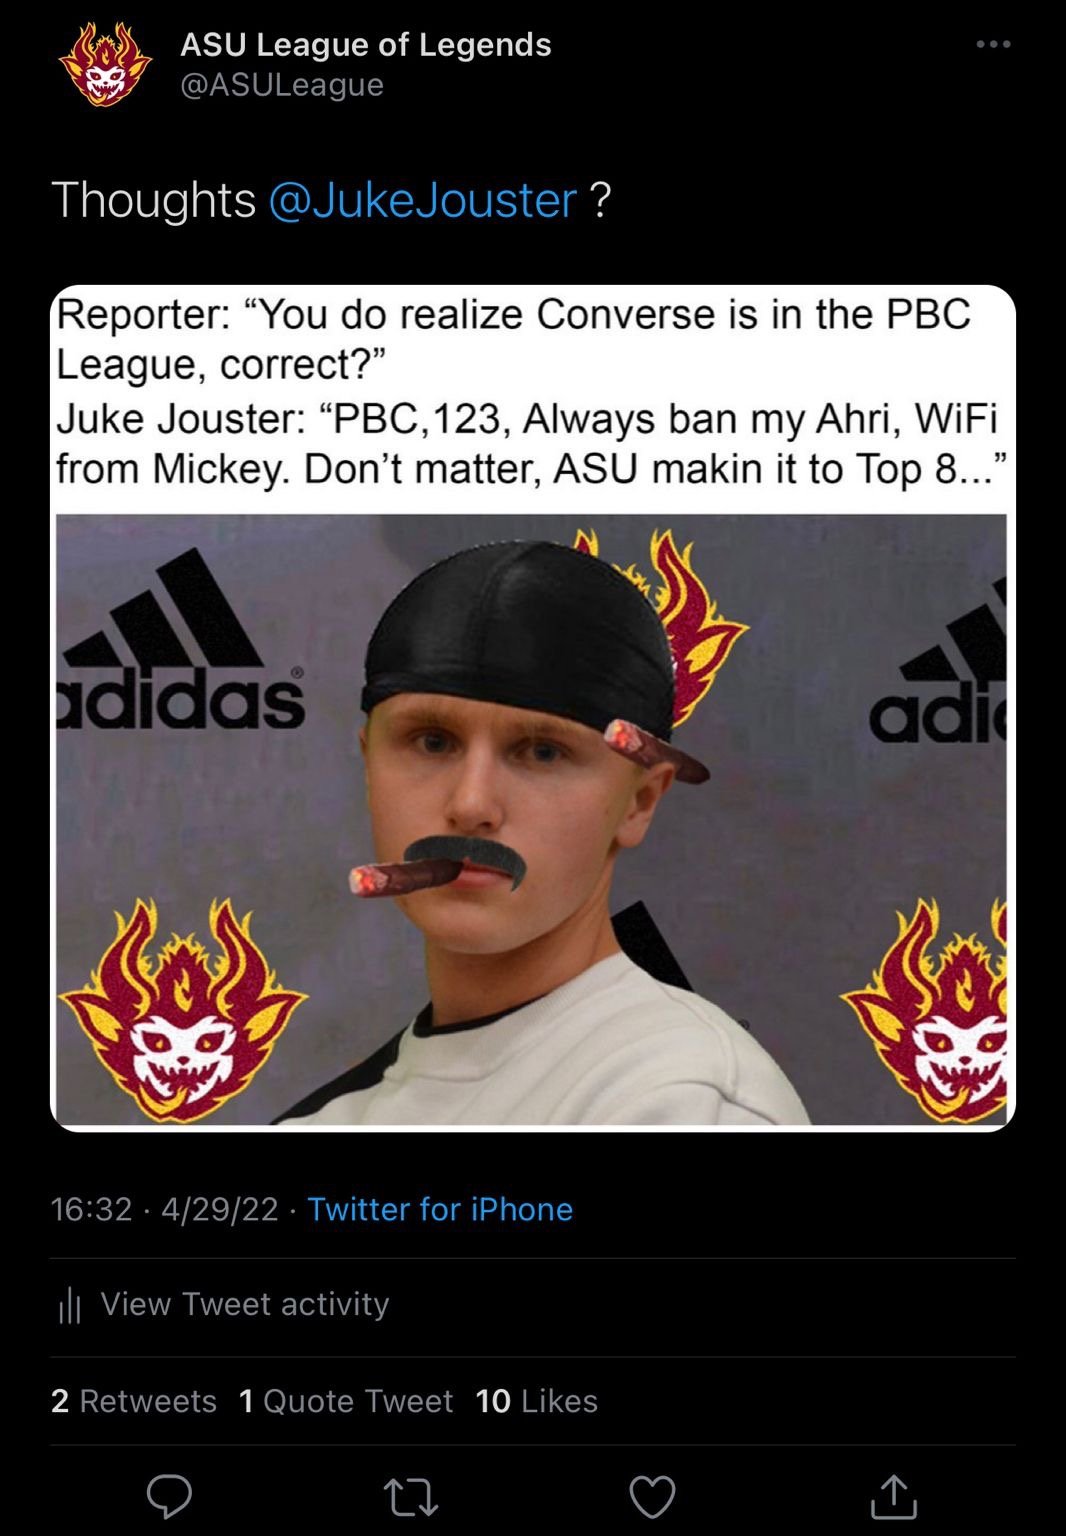Tap the tweet activity bar chart icon

point(69,1304)
